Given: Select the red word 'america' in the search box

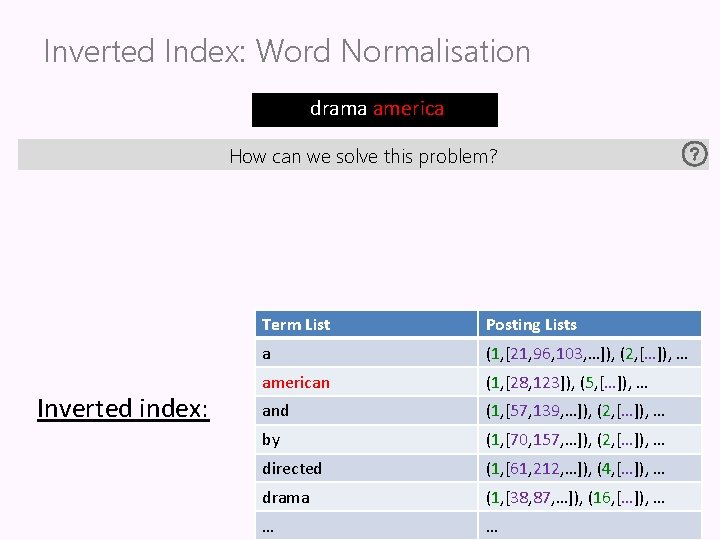Looking at the screenshot, I should click(409, 109).
